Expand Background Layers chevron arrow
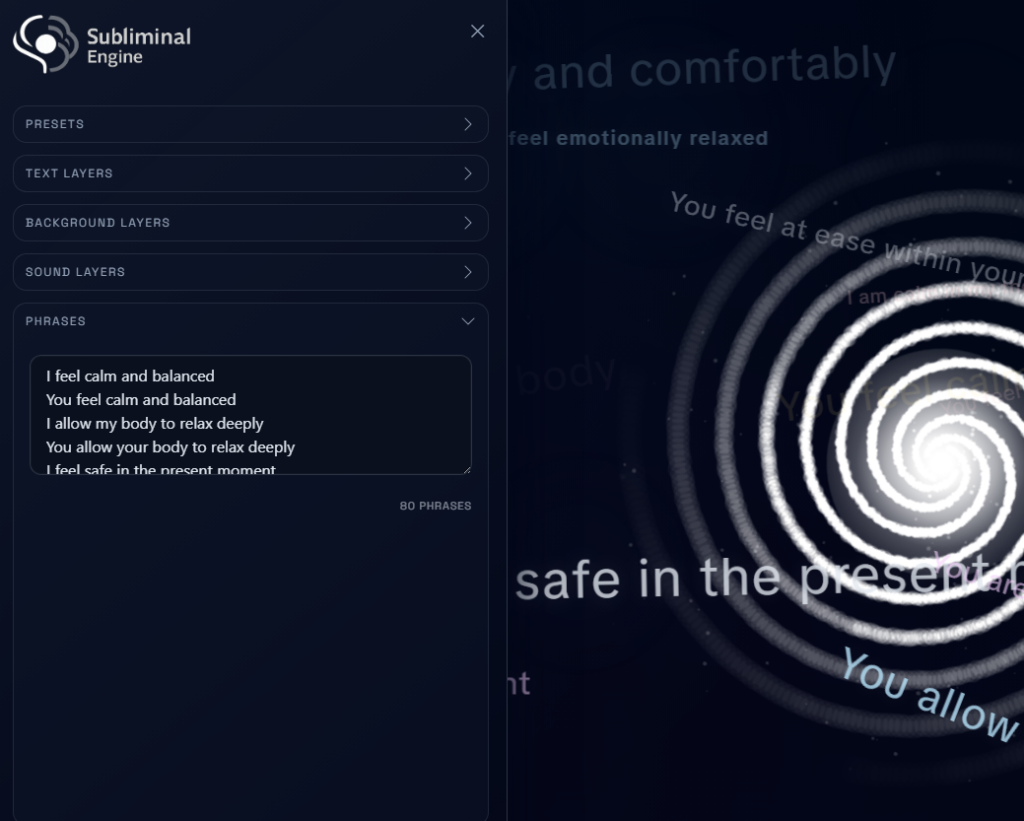Image resolution: width=1024 pixels, height=821 pixels. [467, 223]
